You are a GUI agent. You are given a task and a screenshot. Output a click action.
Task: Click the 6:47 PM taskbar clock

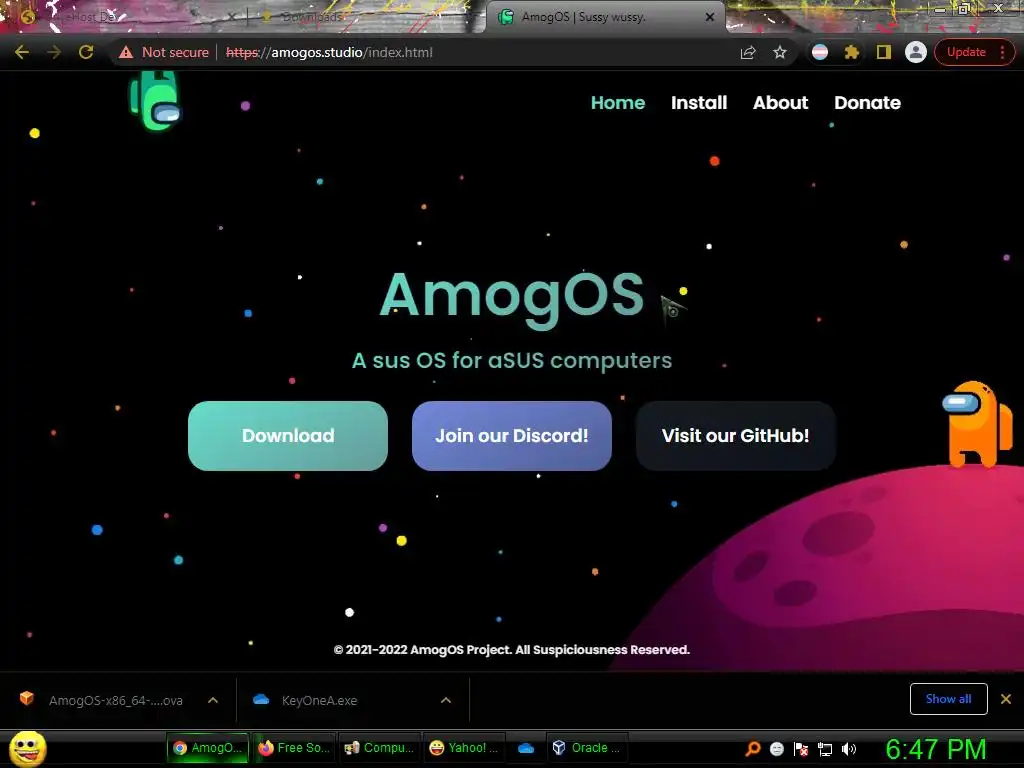pyautogui.click(x=936, y=749)
